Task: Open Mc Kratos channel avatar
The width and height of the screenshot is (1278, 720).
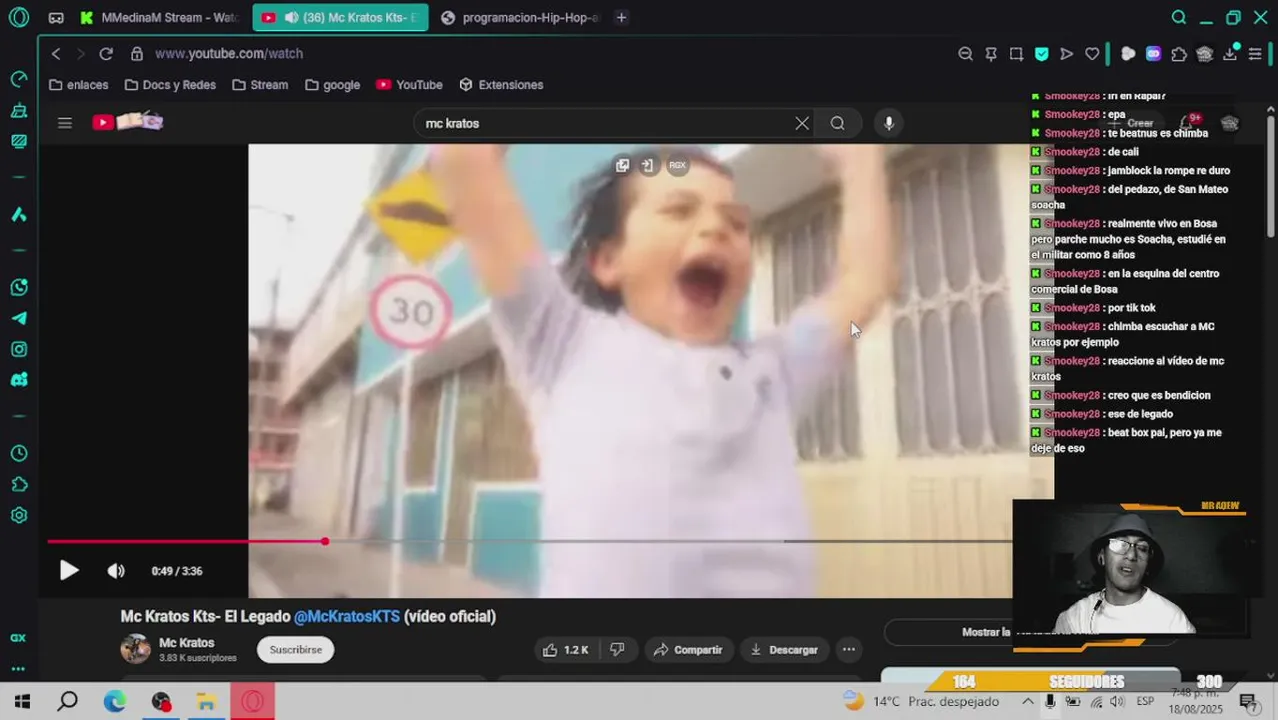Action: [x=135, y=649]
